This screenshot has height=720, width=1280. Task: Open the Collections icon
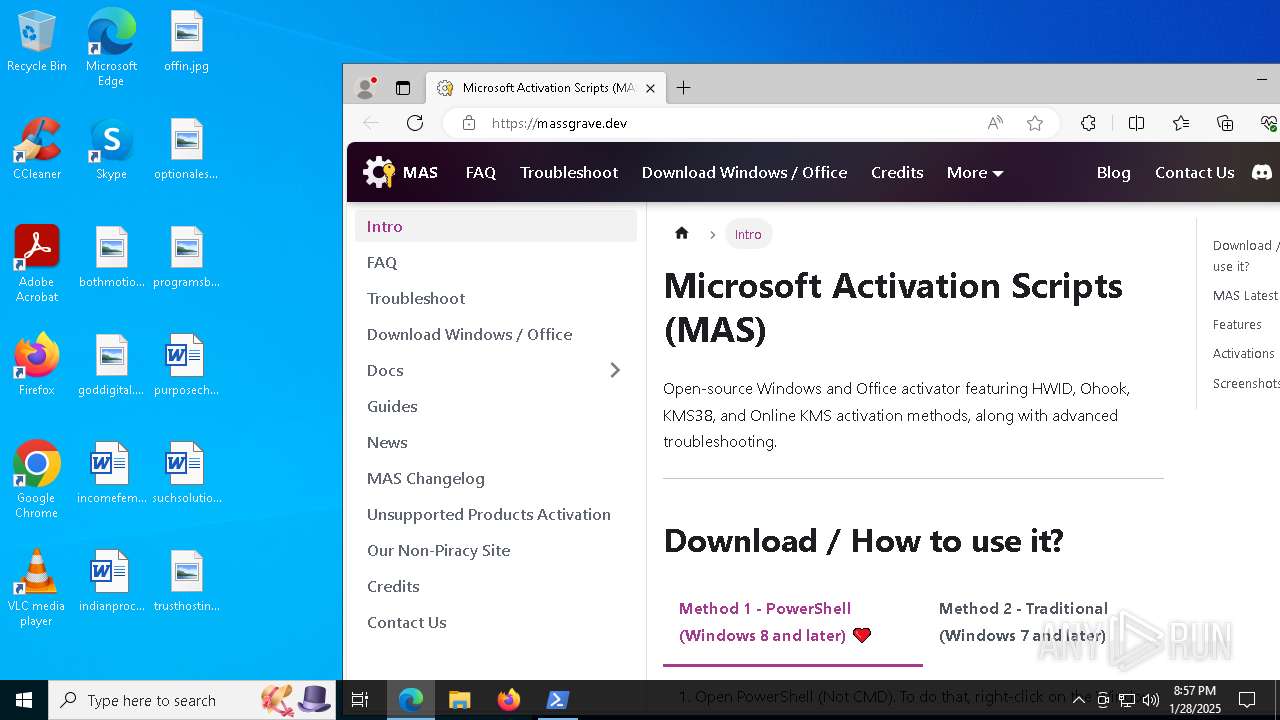pyautogui.click(x=1225, y=123)
